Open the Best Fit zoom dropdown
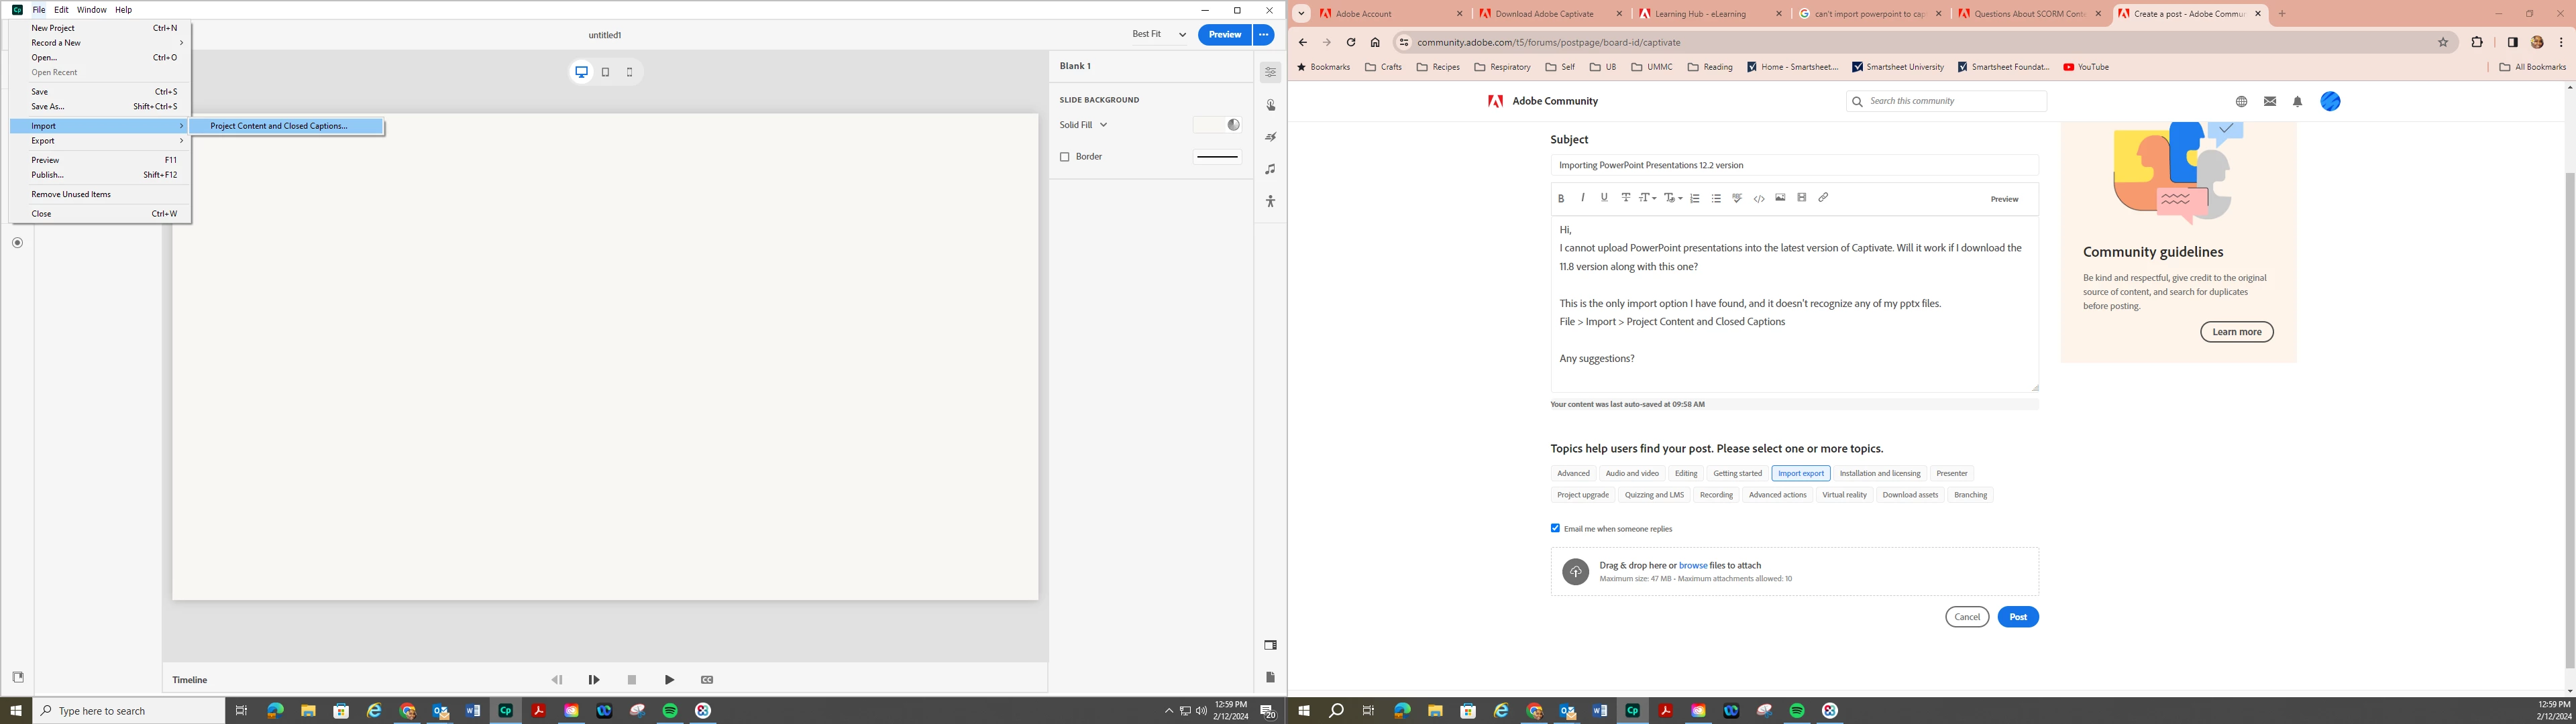This screenshot has height=724, width=2576. [x=1158, y=34]
